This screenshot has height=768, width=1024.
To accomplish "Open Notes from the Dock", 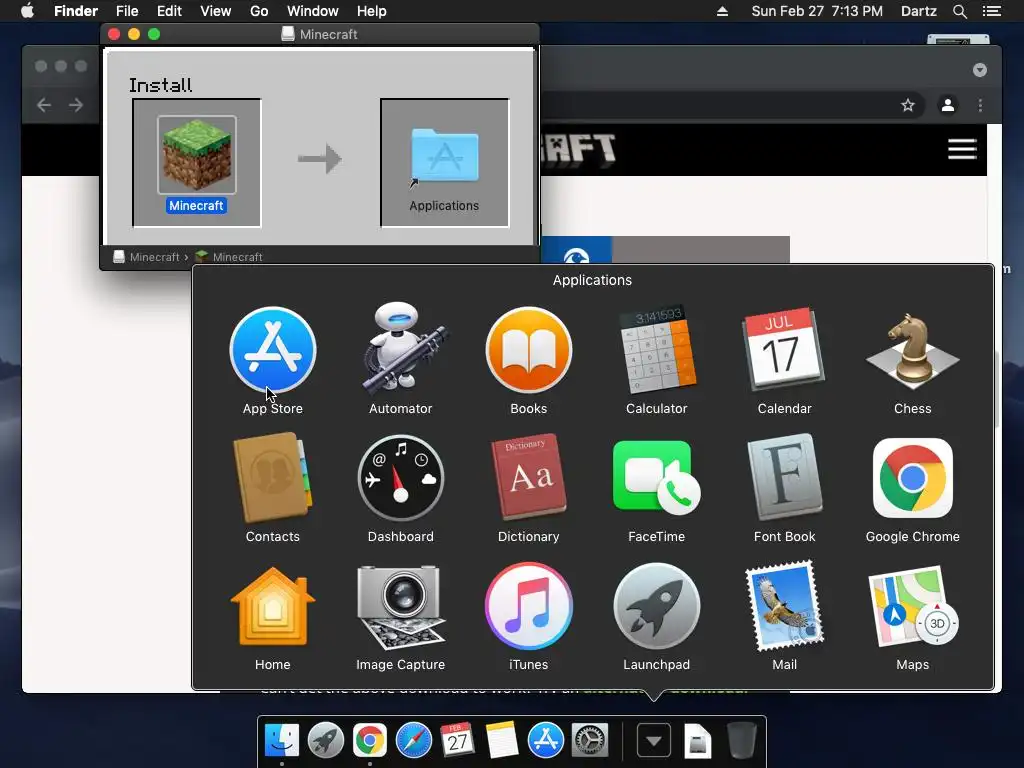I will point(502,741).
